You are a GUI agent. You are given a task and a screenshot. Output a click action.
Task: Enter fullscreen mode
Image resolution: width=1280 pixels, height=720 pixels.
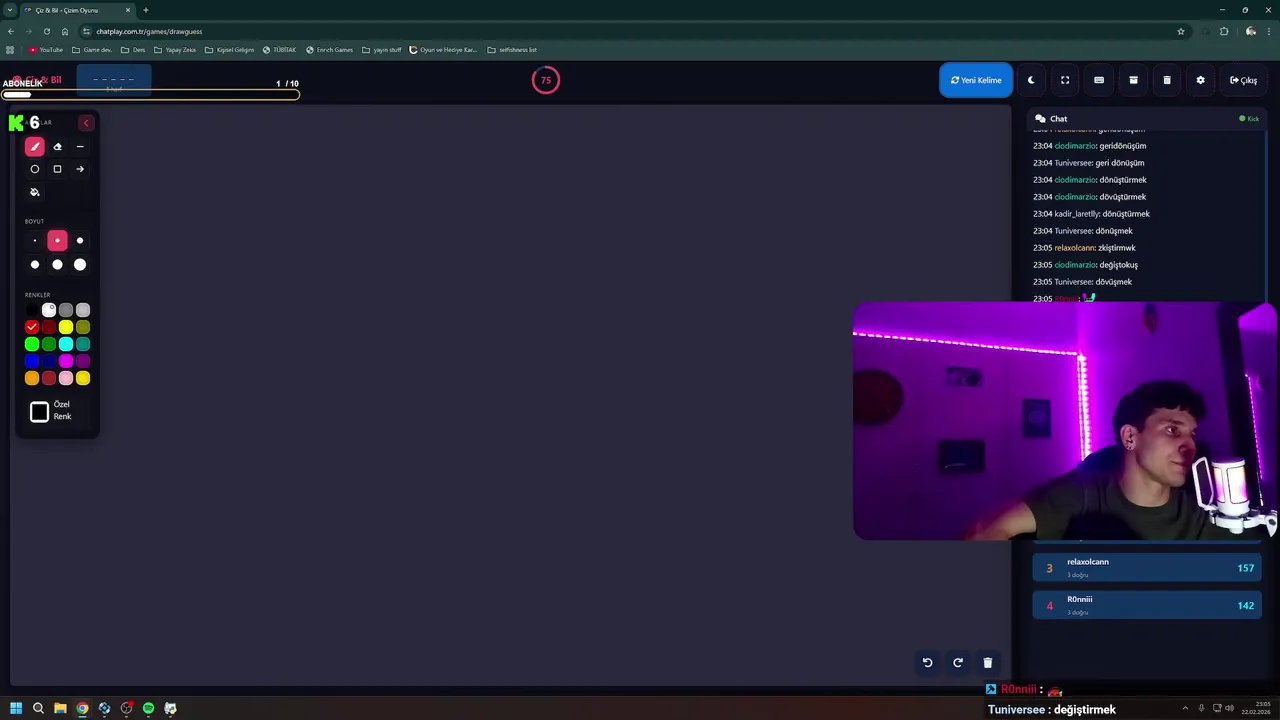[1065, 80]
